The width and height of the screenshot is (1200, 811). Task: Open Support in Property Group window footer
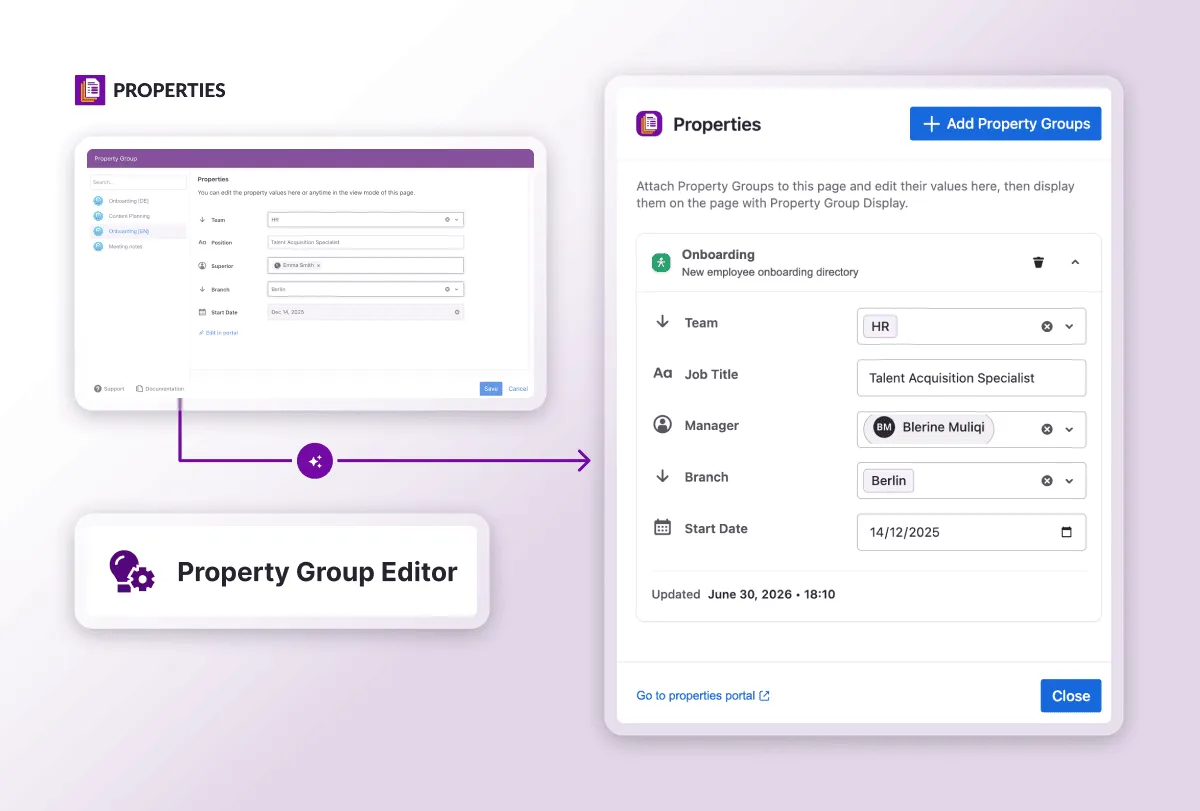(x=109, y=388)
